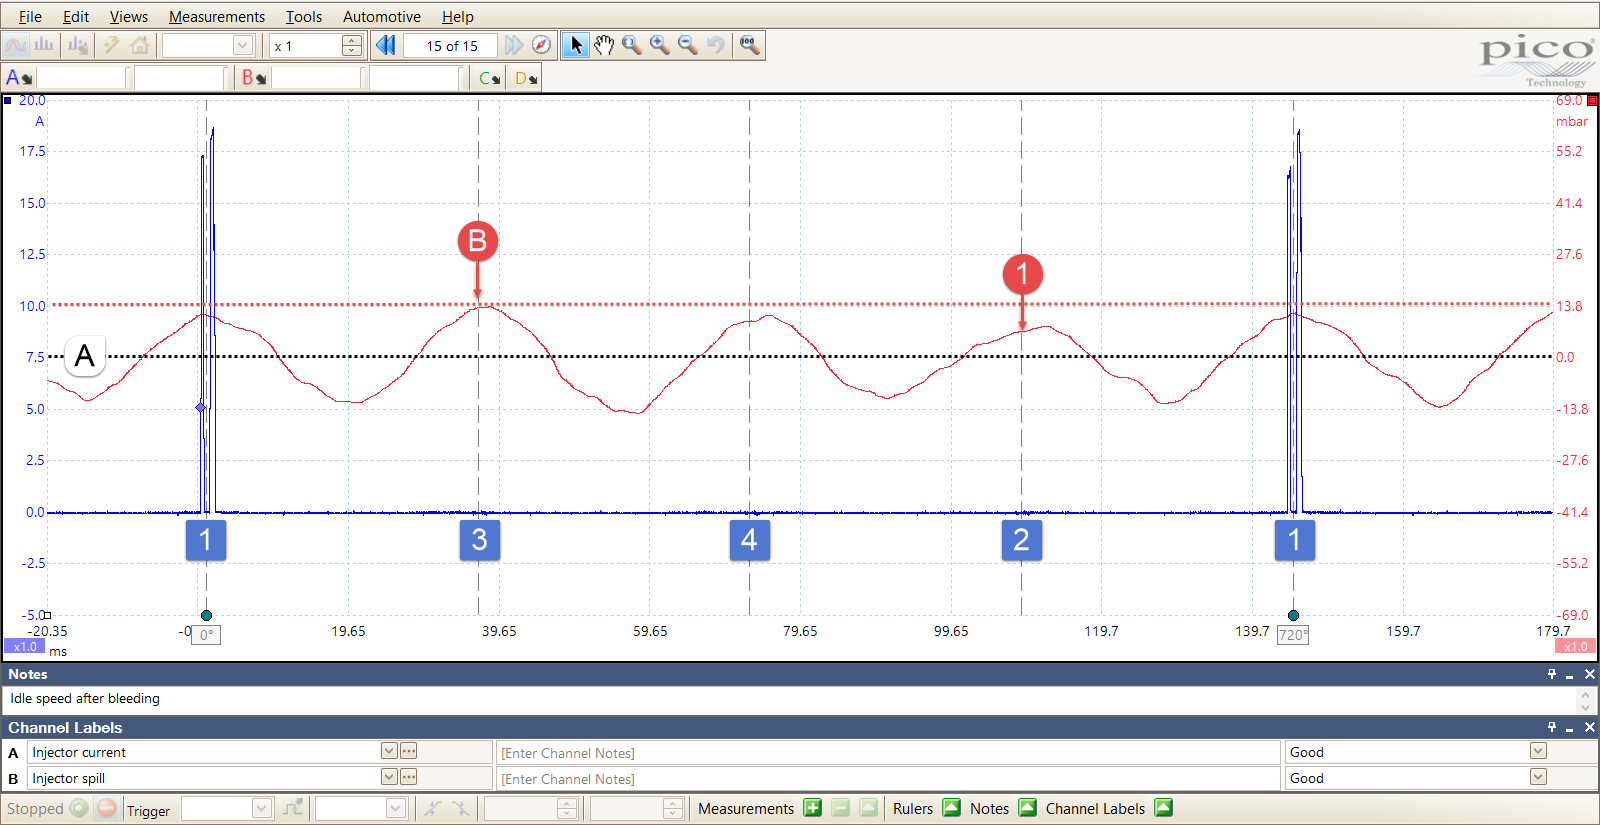Open Channel D options button

pos(526,78)
